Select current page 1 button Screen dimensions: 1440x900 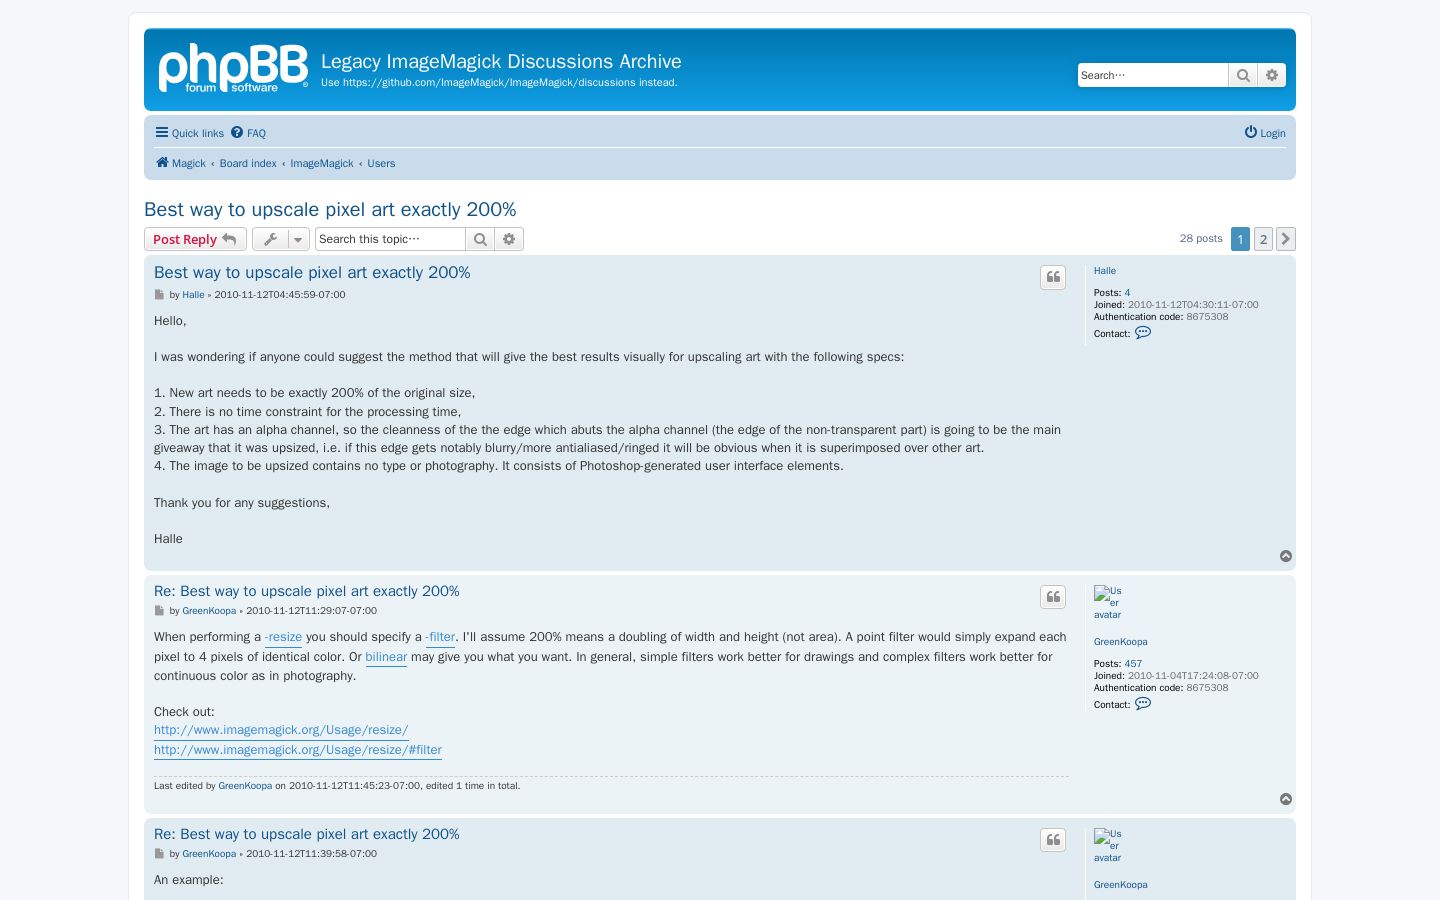[x=1240, y=239]
